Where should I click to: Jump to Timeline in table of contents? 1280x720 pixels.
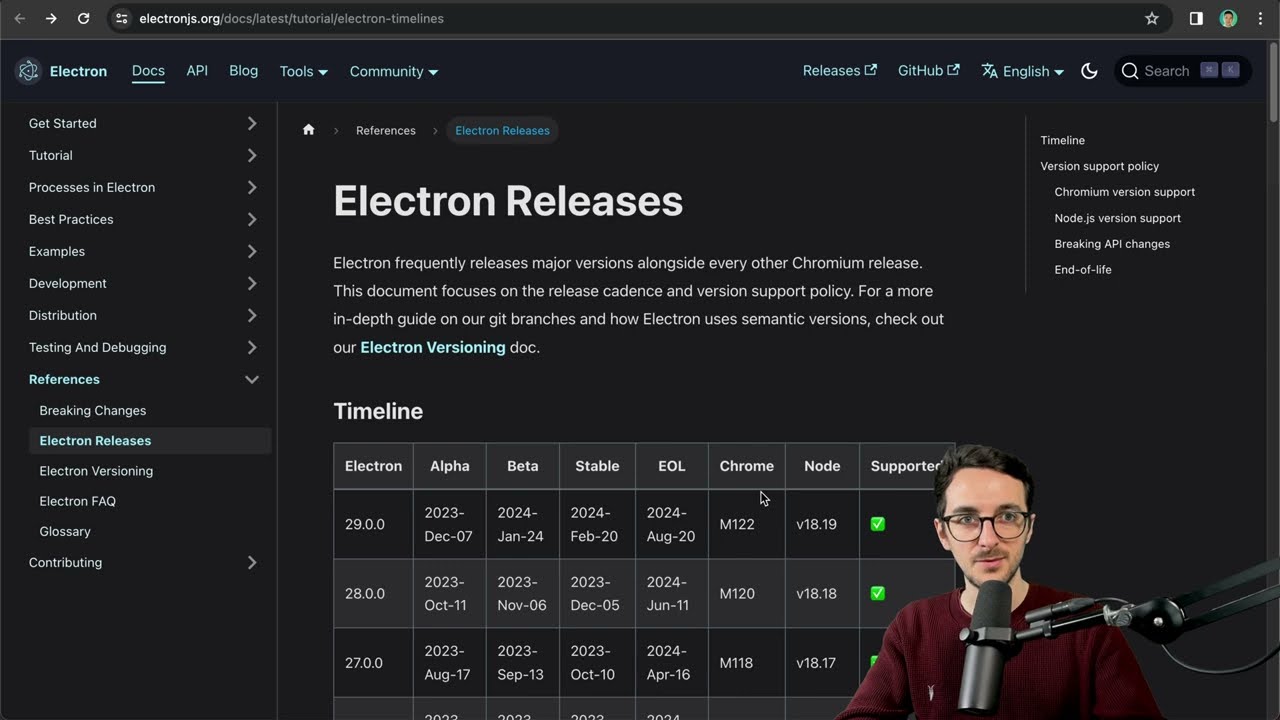(1062, 140)
